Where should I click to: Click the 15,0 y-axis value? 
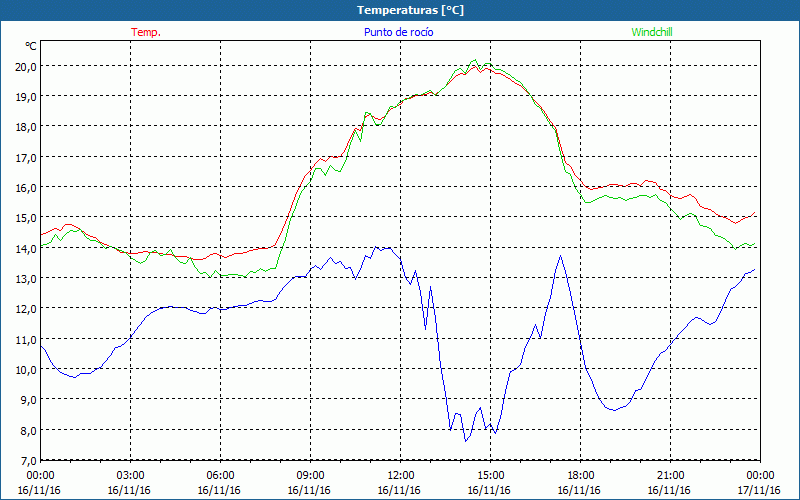click(x=27, y=218)
